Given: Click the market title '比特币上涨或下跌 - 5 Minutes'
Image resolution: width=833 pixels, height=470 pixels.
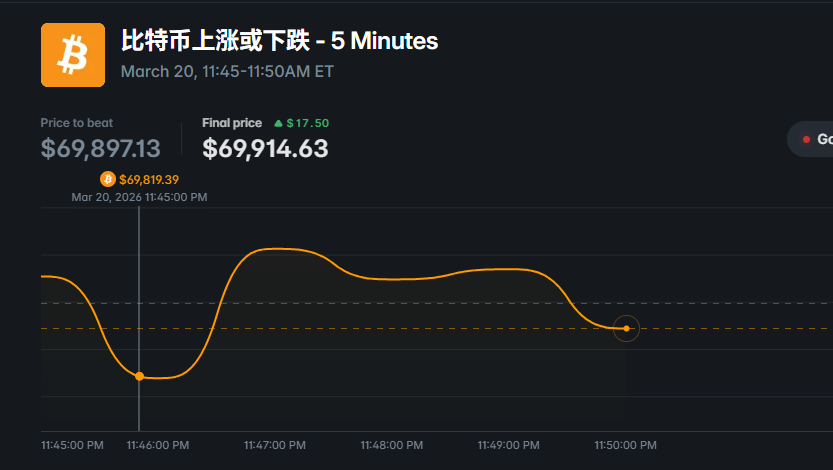Looking at the screenshot, I should (279, 40).
